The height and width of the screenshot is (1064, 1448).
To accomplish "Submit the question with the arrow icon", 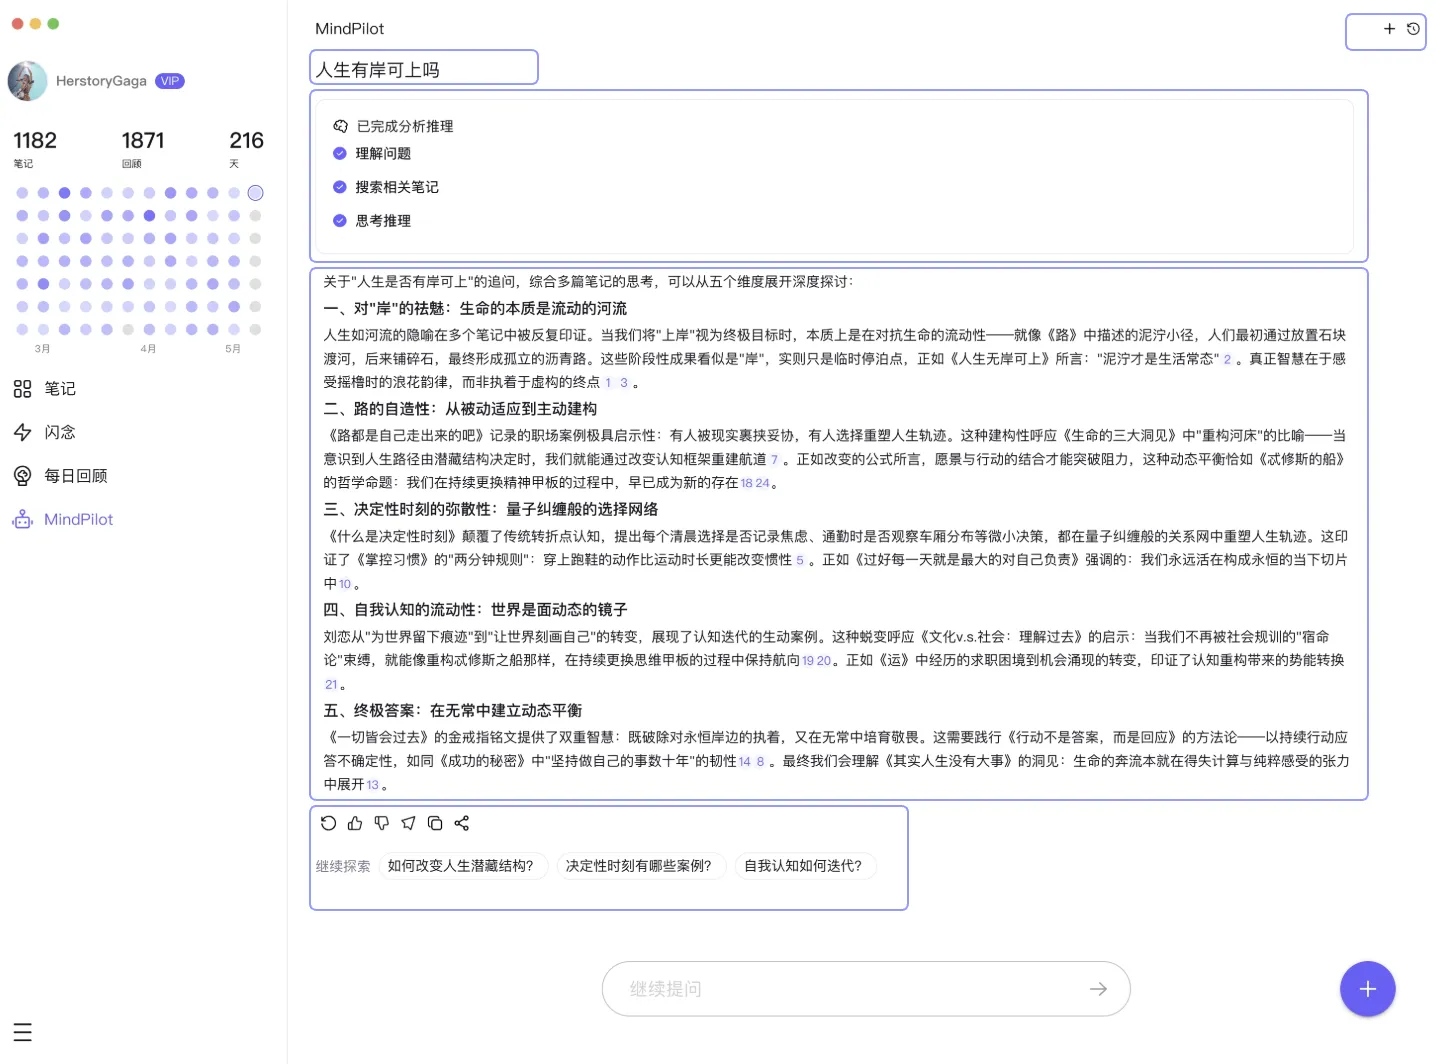I will (x=1098, y=989).
